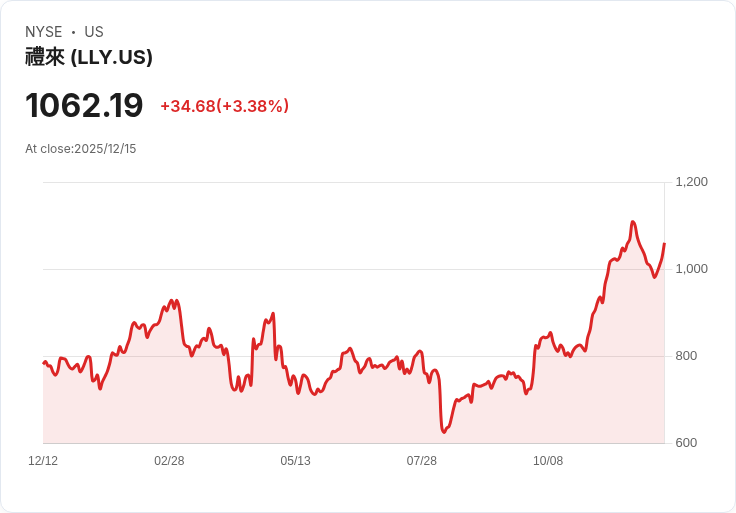The height and width of the screenshot is (513, 736).
Task: Click the 1,000 y-axis label
Action: click(x=692, y=269)
